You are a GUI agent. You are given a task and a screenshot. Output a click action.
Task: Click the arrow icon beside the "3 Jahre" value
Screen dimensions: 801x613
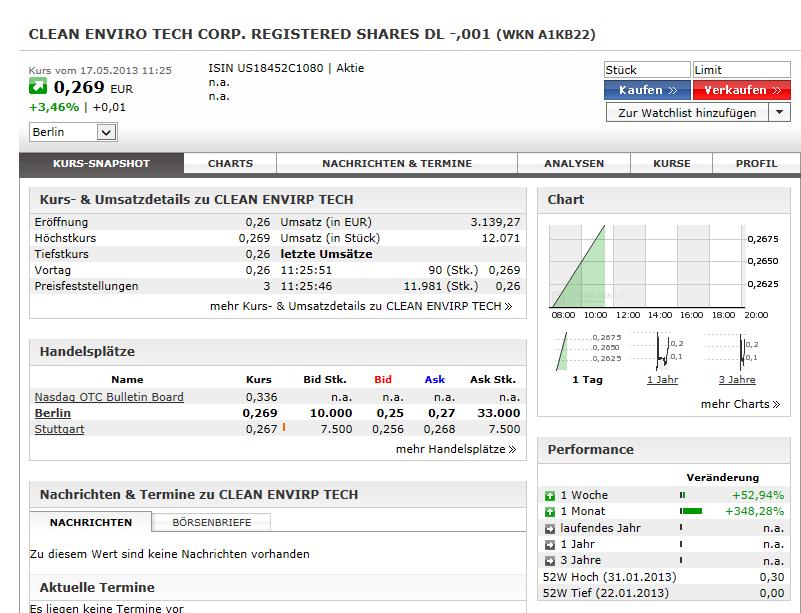548,559
